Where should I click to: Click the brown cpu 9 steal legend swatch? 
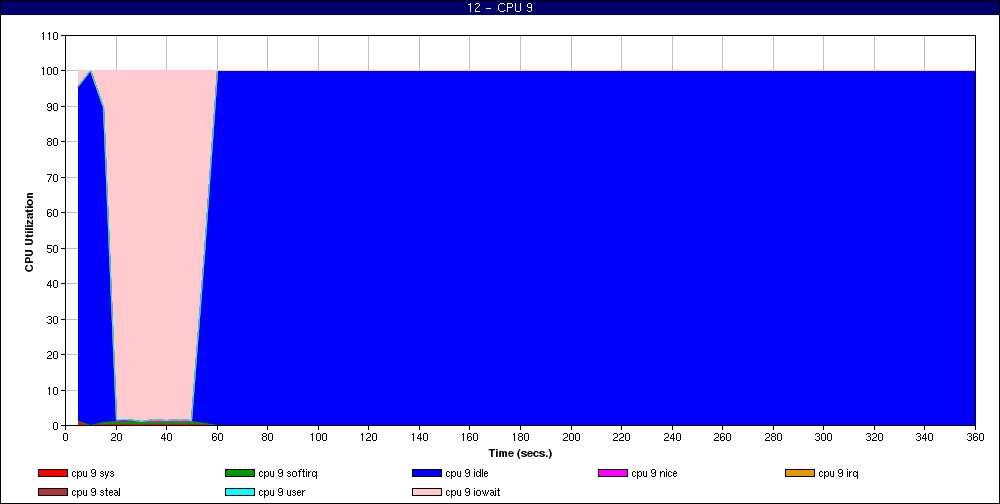(52, 493)
